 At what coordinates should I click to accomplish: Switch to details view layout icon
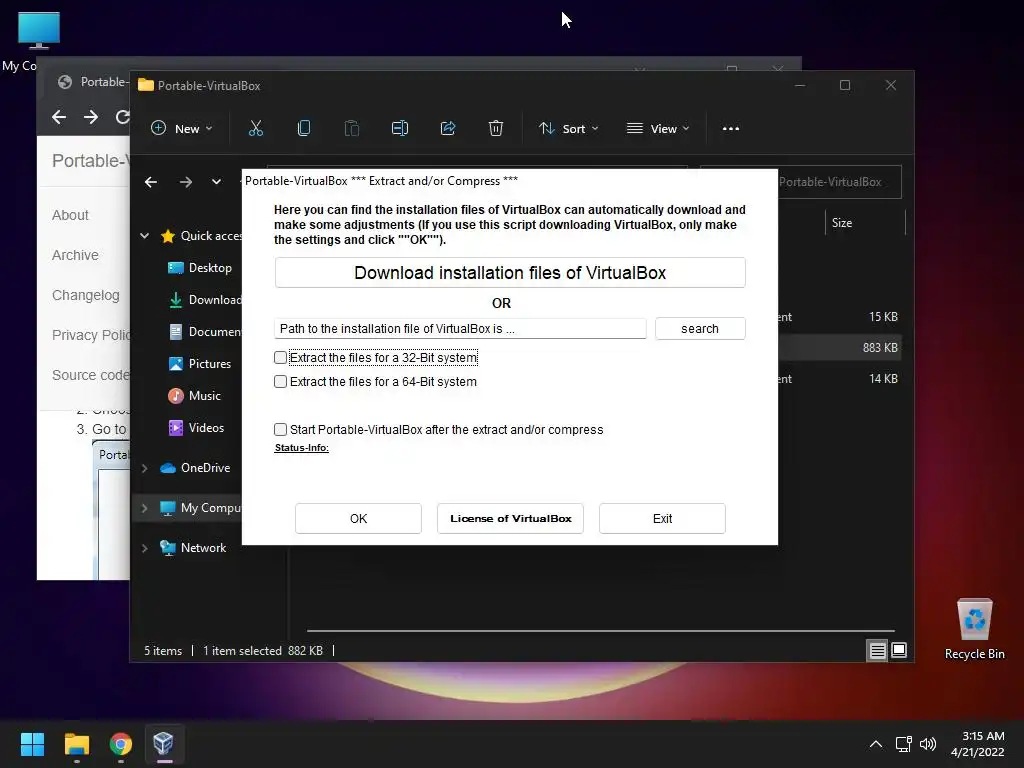(877, 650)
